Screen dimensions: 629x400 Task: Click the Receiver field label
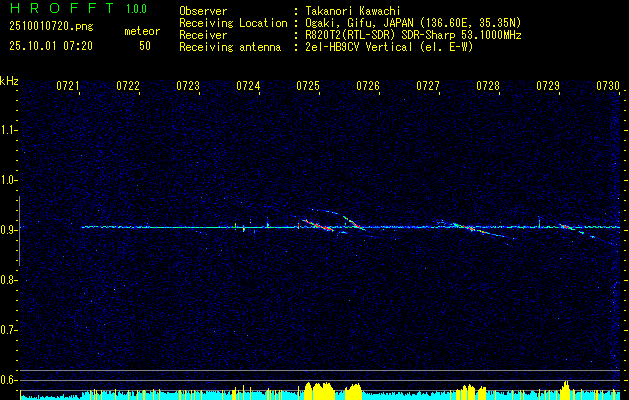[203, 35]
